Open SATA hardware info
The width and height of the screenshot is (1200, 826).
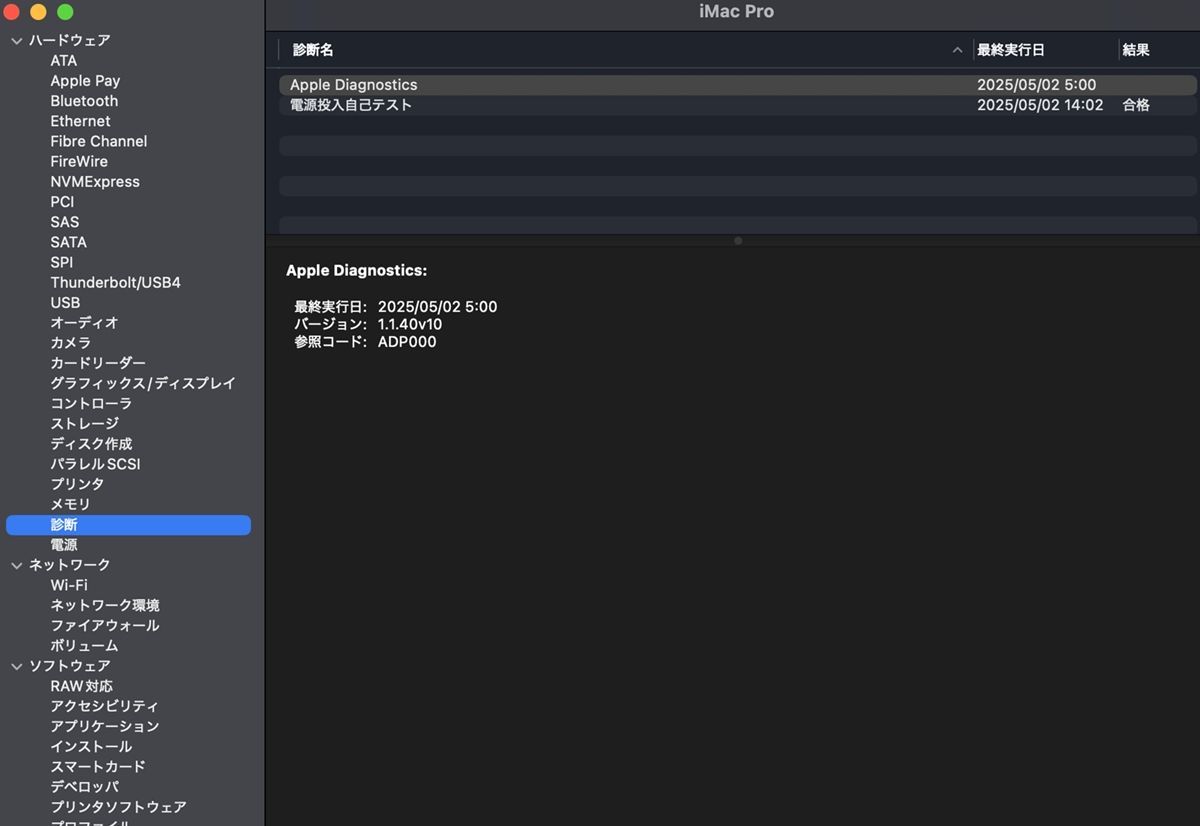pos(69,242)
